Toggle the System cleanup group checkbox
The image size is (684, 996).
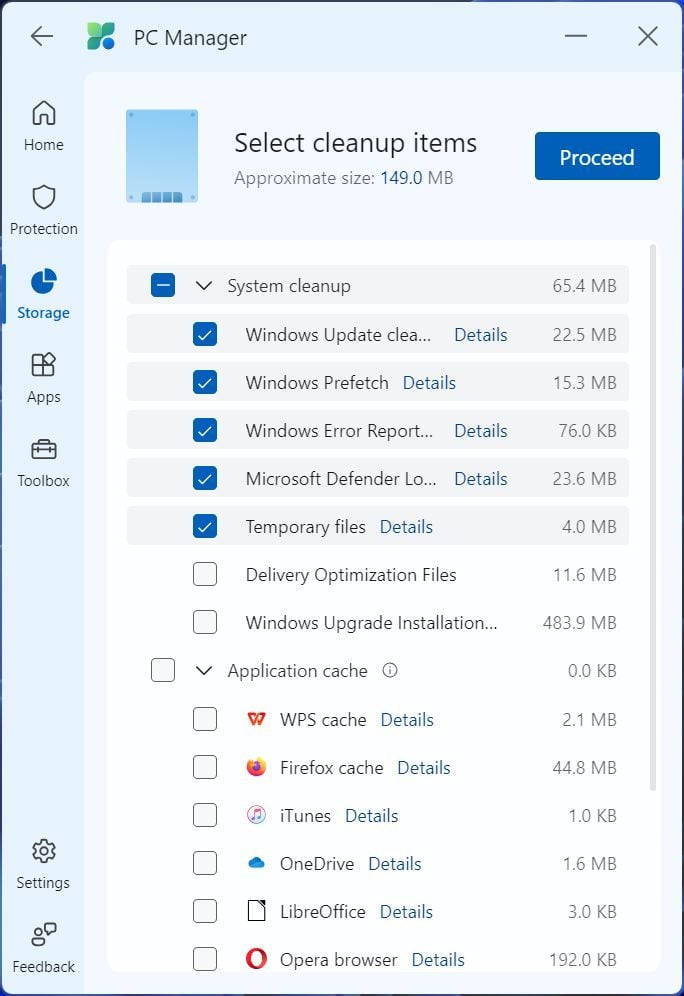point(163,286)
